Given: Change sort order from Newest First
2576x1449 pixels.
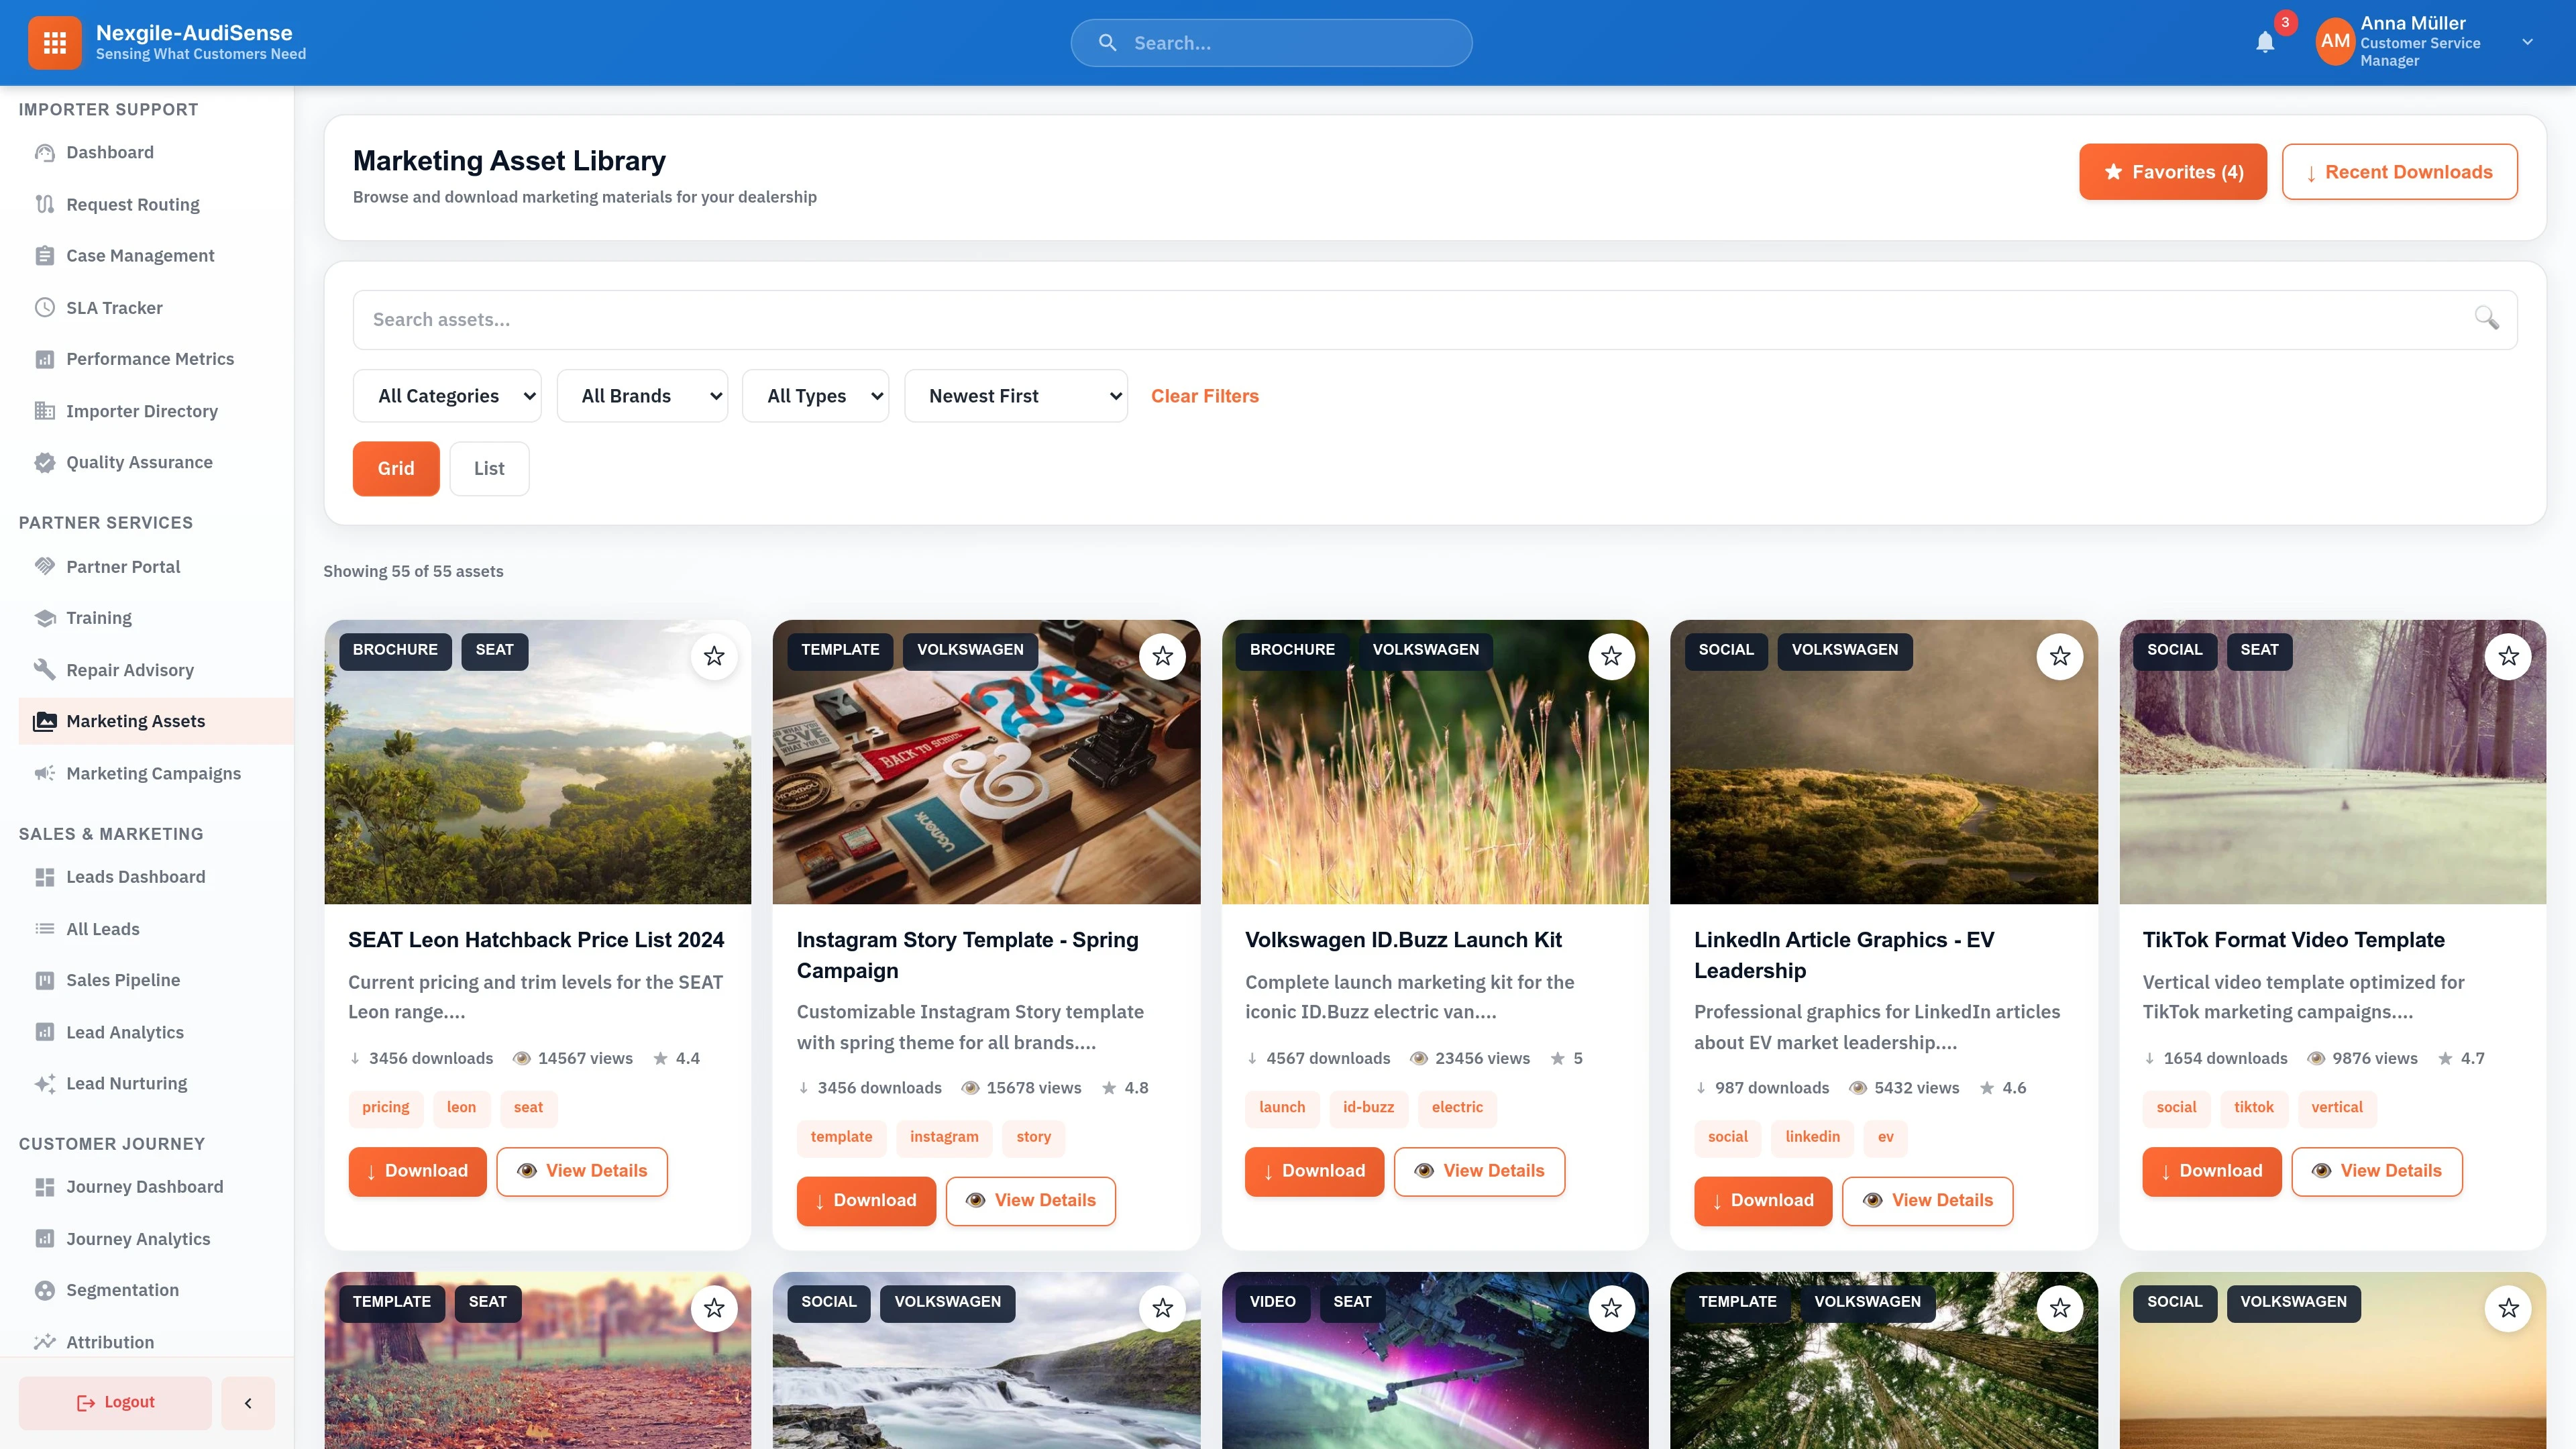Looking at the screenshot, I should [1015, 395].
